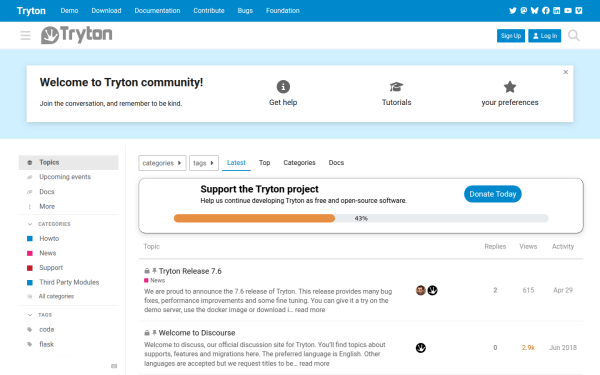Expand the More sidebar item
This screenshot has width=600, height=375.
coord(47,207)
